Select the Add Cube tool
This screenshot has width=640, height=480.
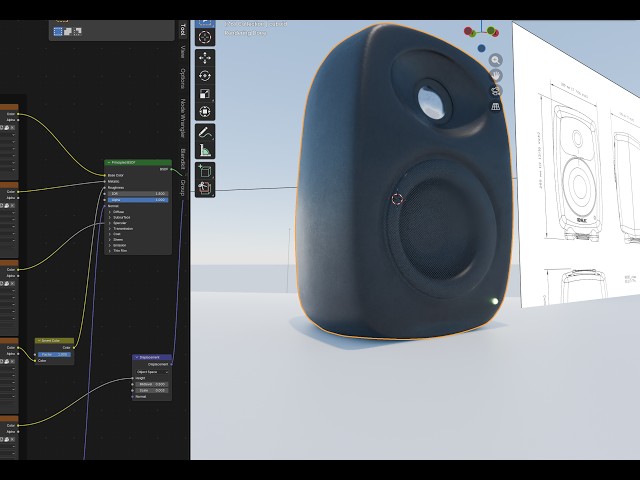click(204, 171)
